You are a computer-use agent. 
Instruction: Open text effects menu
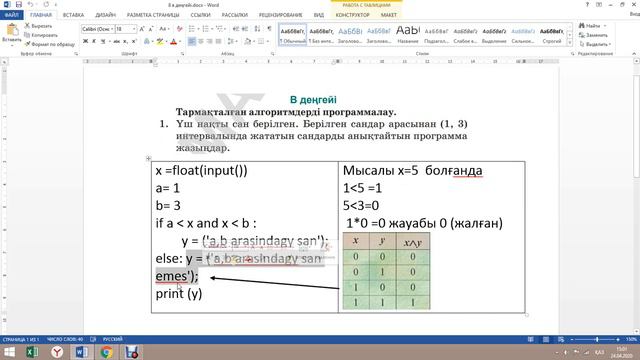(147, 41)
